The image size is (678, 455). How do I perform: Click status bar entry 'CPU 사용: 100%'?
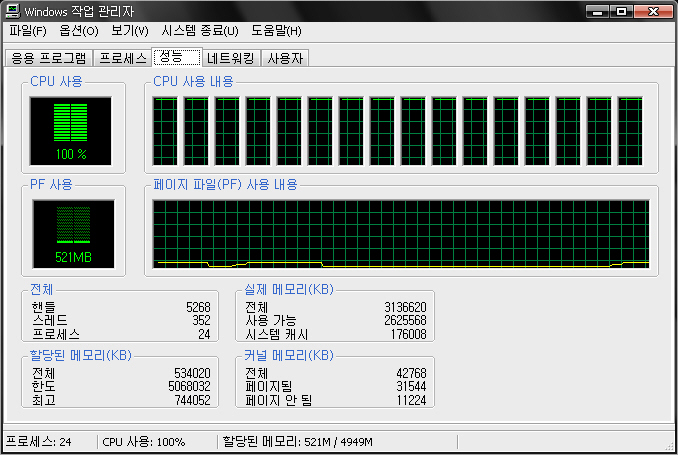coord(144,442)
